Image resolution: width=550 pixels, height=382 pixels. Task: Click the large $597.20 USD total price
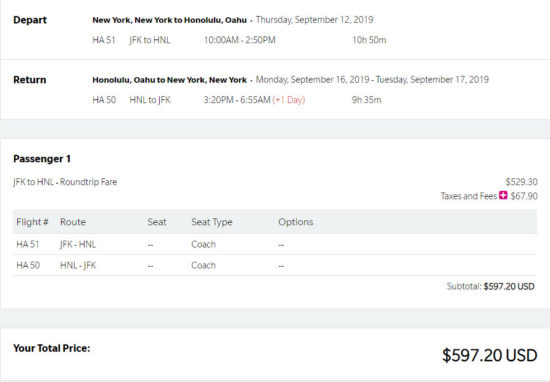(x=490, y=355)
